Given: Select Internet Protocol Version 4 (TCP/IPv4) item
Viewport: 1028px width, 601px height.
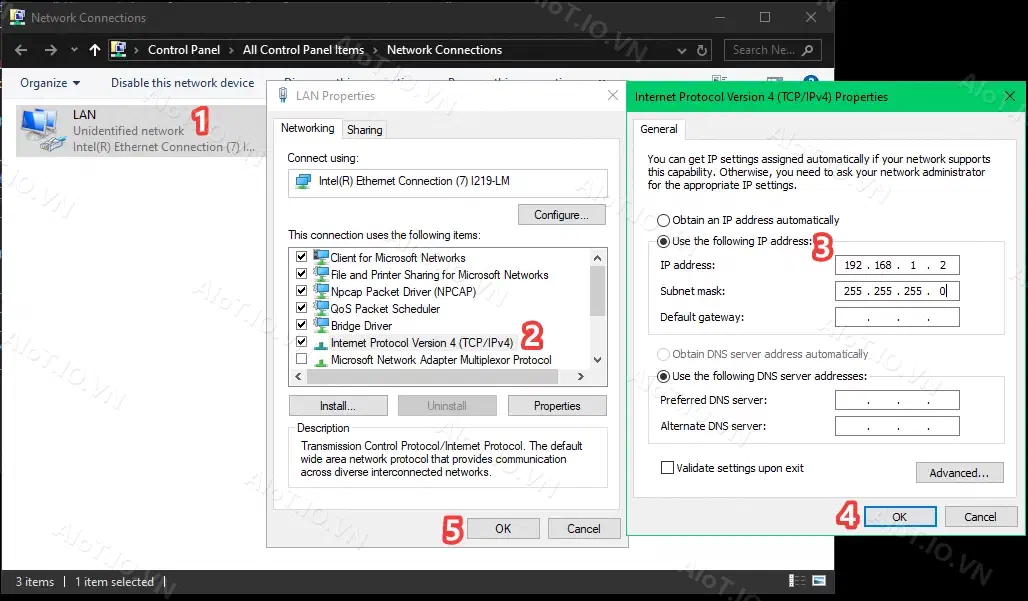Looking at the screenshot, I should [x=422, y=343].
